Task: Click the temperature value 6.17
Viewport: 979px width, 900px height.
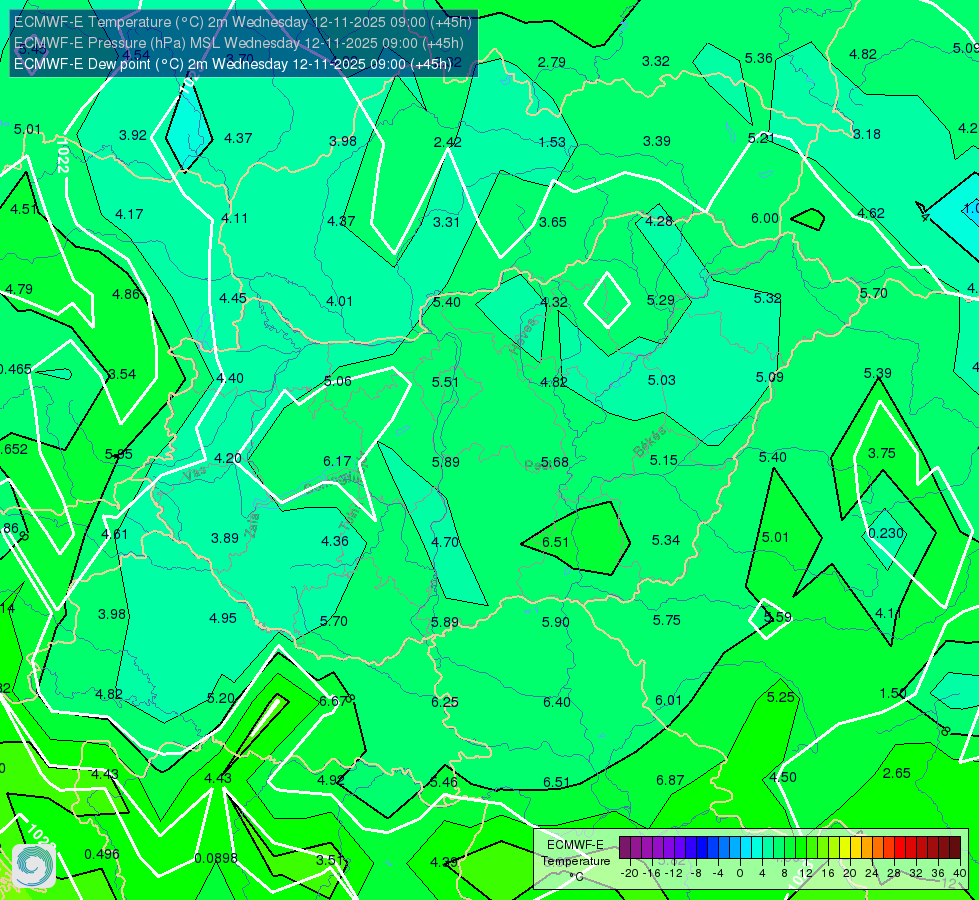Action: coord(337,461)
